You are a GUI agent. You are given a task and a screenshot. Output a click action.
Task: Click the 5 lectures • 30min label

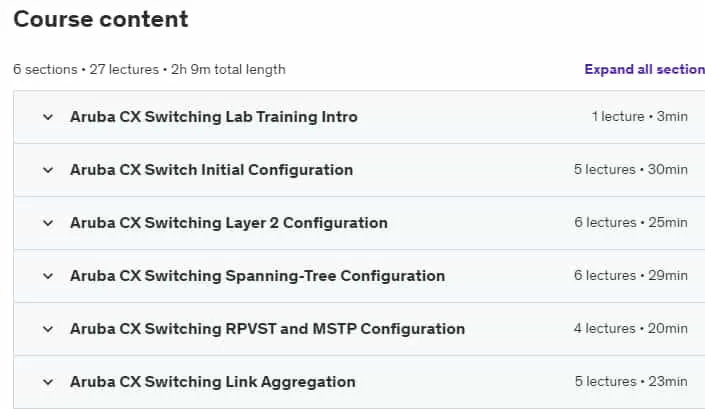point(630,169)
